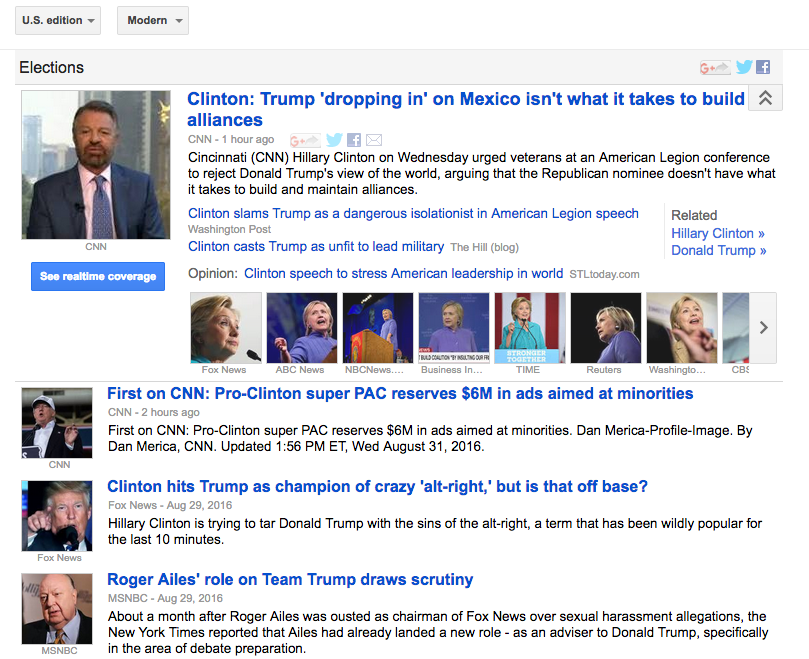Image resolution: width=809 pixels, height=659 pixels.
Task: Open headline about Trump 'dropping in' on Mexico
Action: pyautogui.click(x=466, y=109)
